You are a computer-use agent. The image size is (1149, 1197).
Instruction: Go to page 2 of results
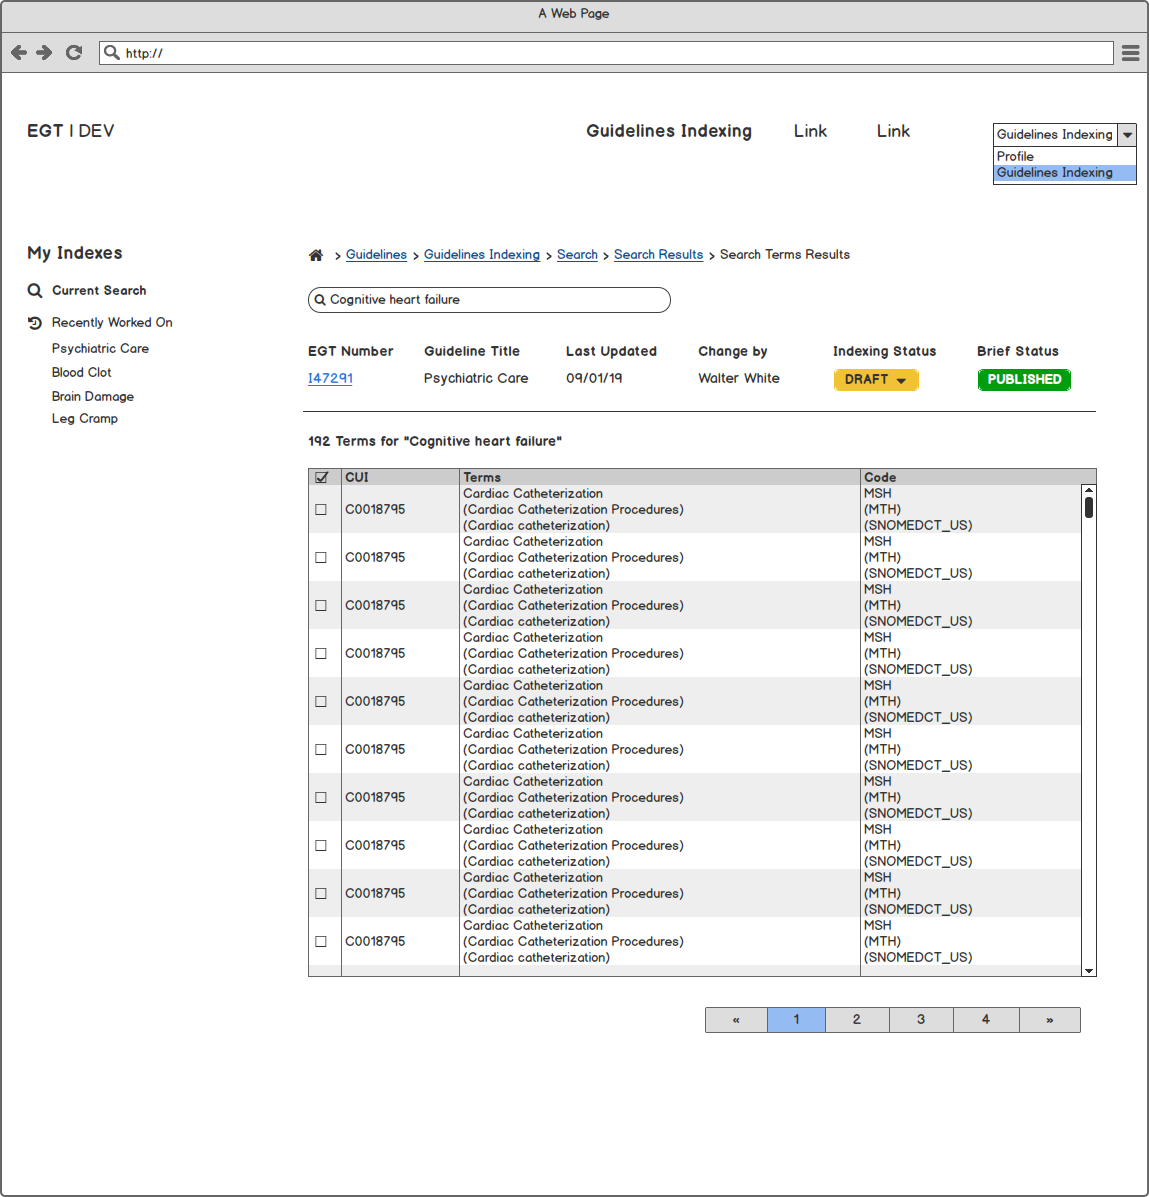pos(856,1020)
